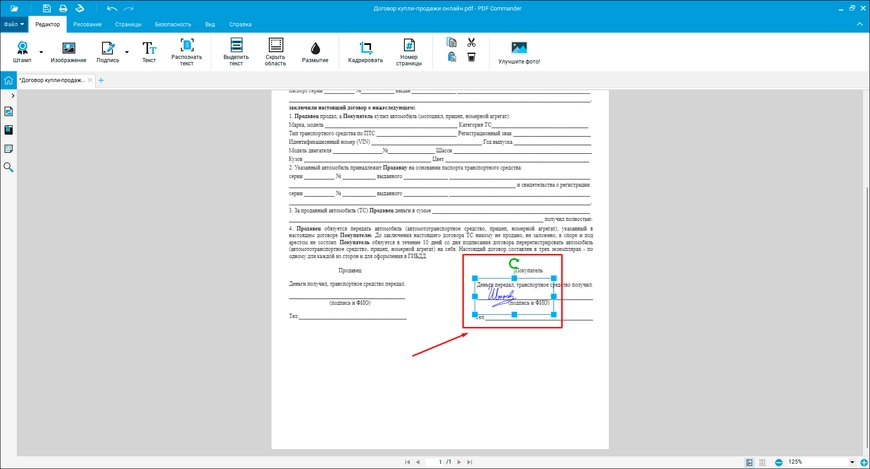Open search with the magnifier sidebar icon
This screenshot has height=469, width=870.
[x=8, y=167]
